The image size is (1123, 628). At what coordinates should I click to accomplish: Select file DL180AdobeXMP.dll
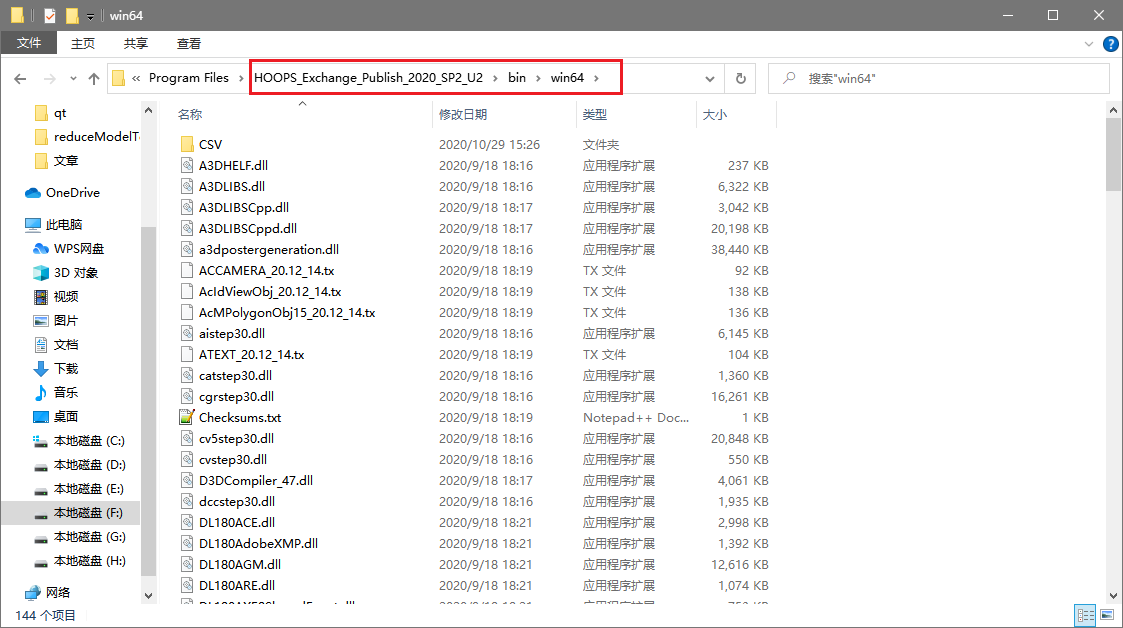pyautogui.click(x=259, y=544)
